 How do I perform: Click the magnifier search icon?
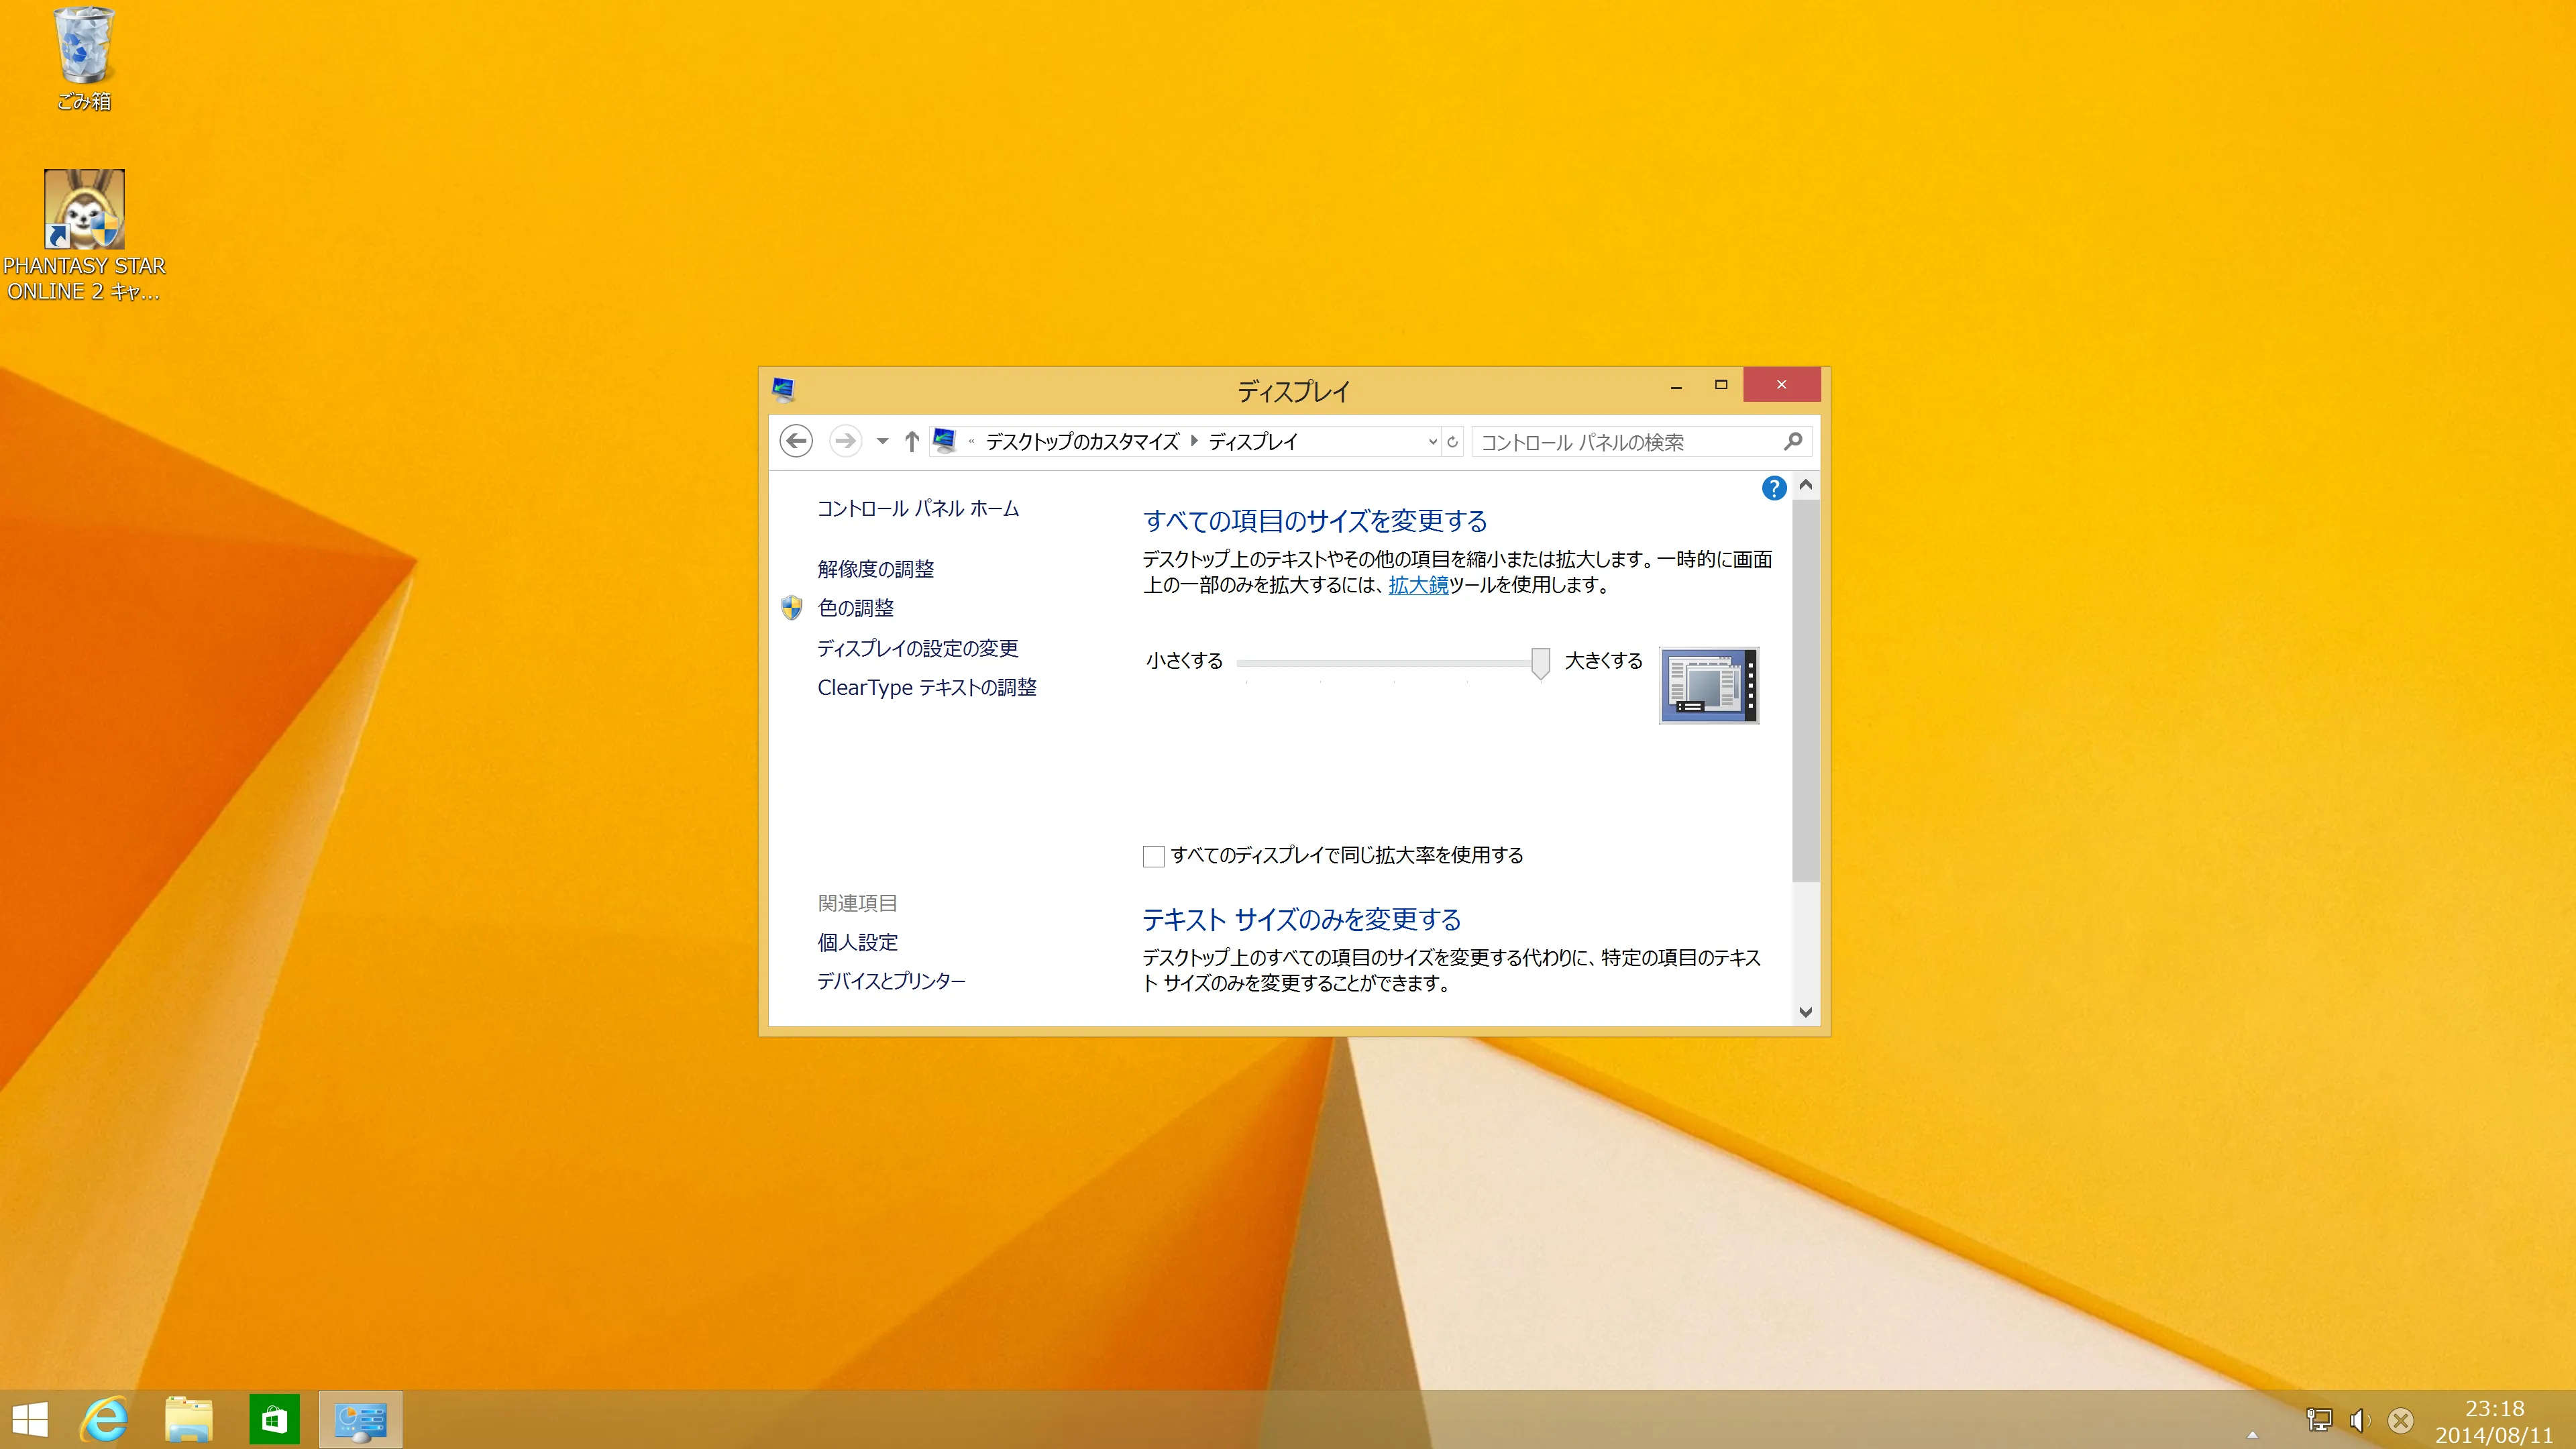point(1793,441)
